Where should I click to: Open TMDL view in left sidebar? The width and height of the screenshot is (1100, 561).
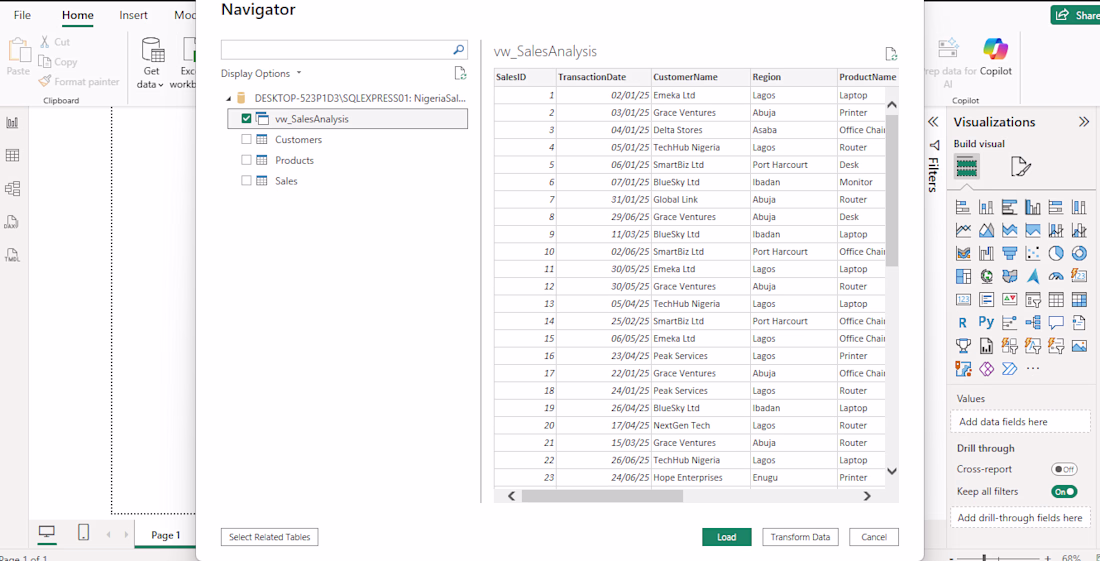[x=12, y=255]
